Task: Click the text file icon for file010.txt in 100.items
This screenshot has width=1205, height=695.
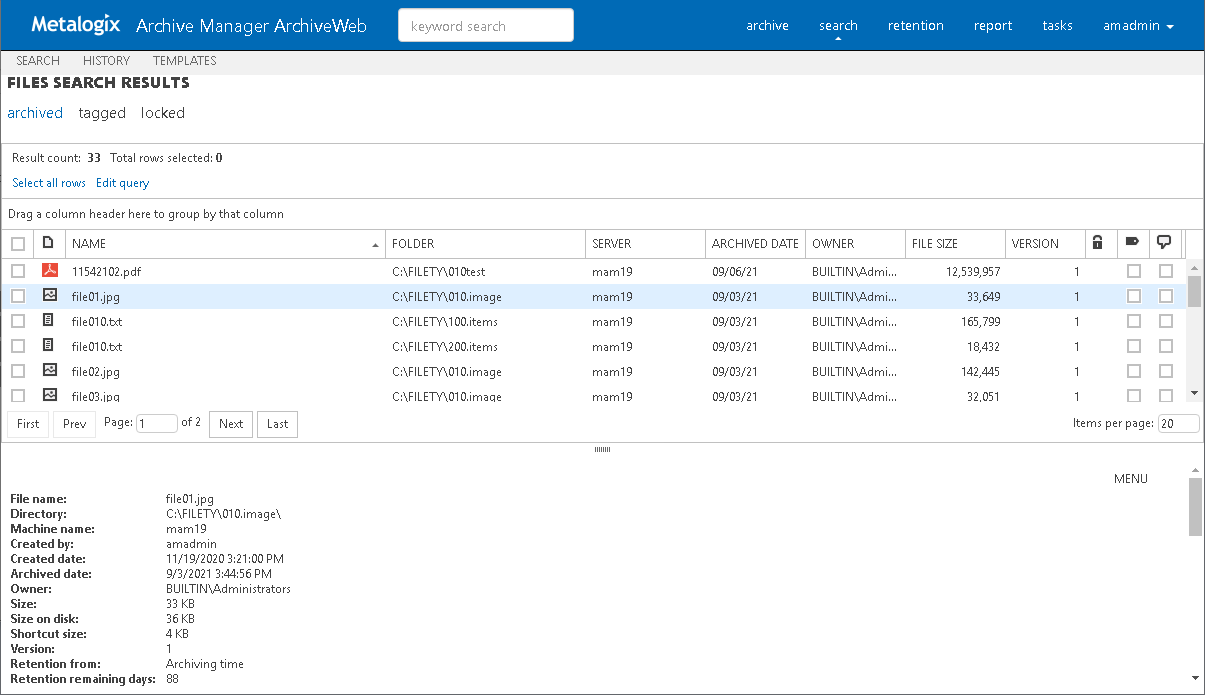Action: pos(49,321)
